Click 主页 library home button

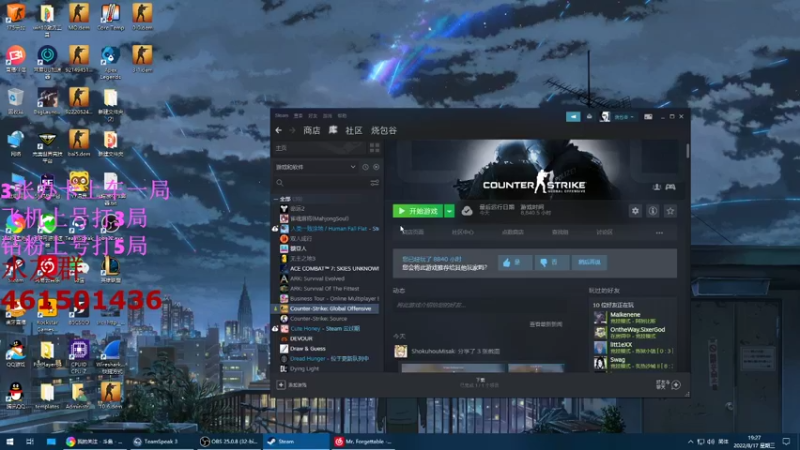pyautogui.click(x=320, y=148)
